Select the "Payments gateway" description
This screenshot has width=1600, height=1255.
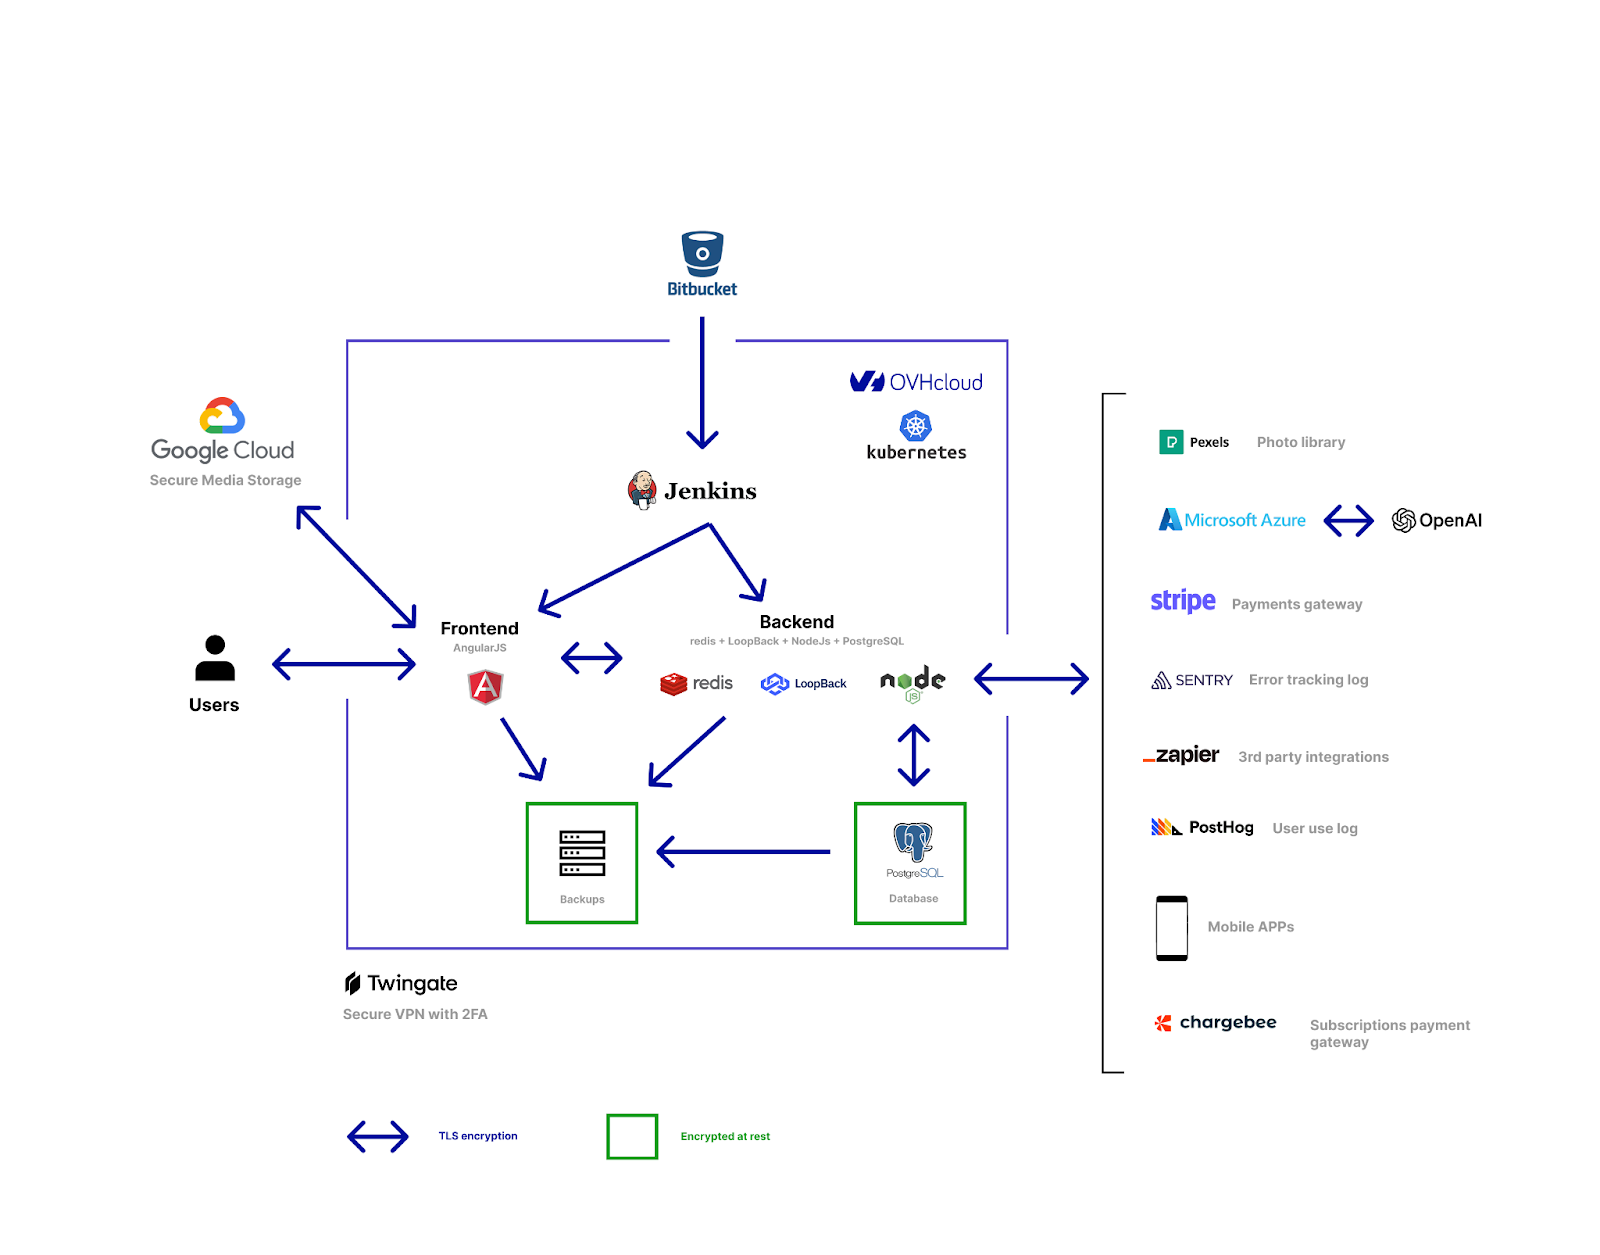pos(1297,604)
